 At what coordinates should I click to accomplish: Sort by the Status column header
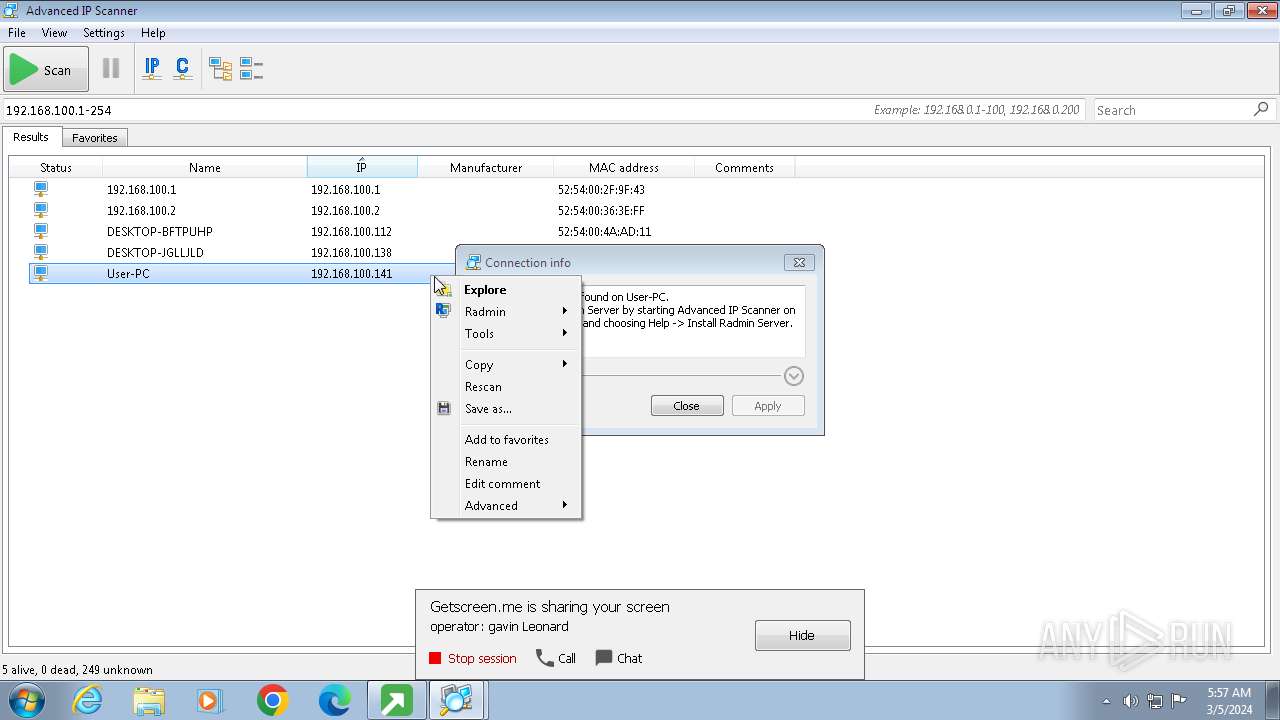click(56, 167)
